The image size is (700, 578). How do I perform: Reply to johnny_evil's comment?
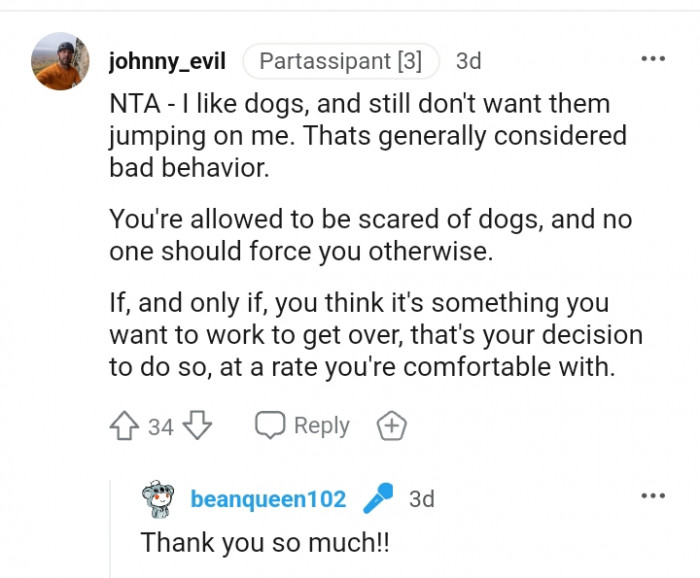point(303,427)
